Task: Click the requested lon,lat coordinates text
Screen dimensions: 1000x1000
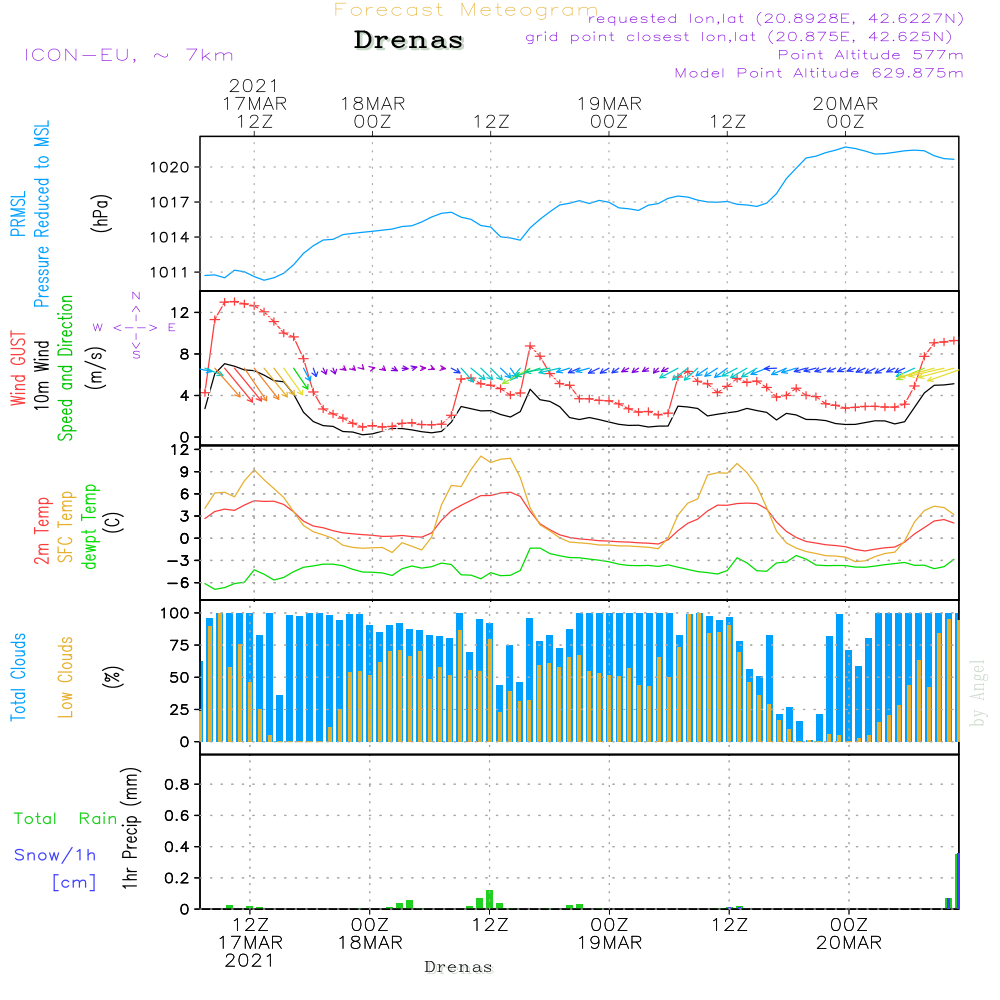Action: [x=775, y=19]
